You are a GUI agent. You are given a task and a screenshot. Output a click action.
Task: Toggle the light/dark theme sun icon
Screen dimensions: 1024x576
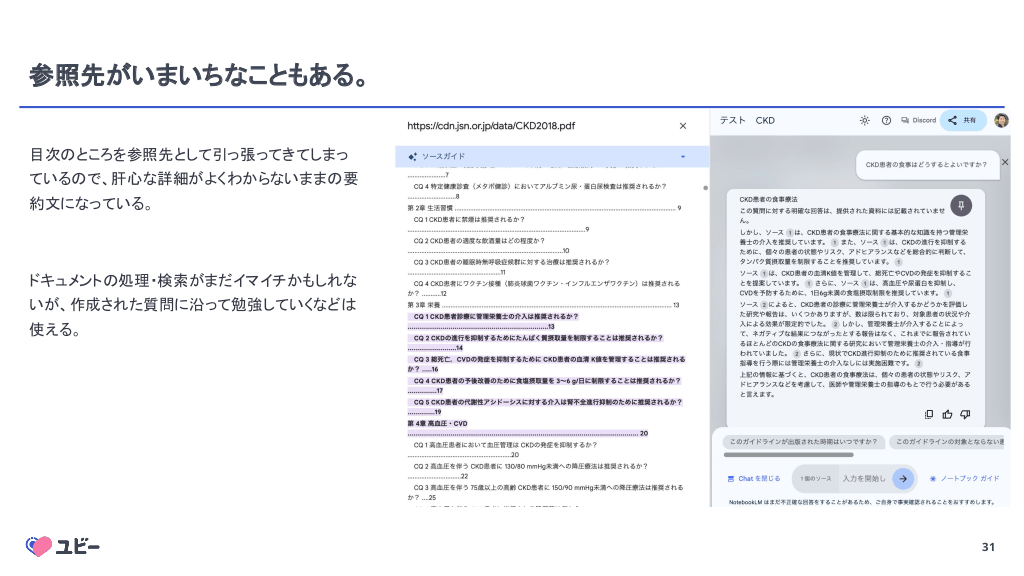pyautogui.click(x=864, y=120)
